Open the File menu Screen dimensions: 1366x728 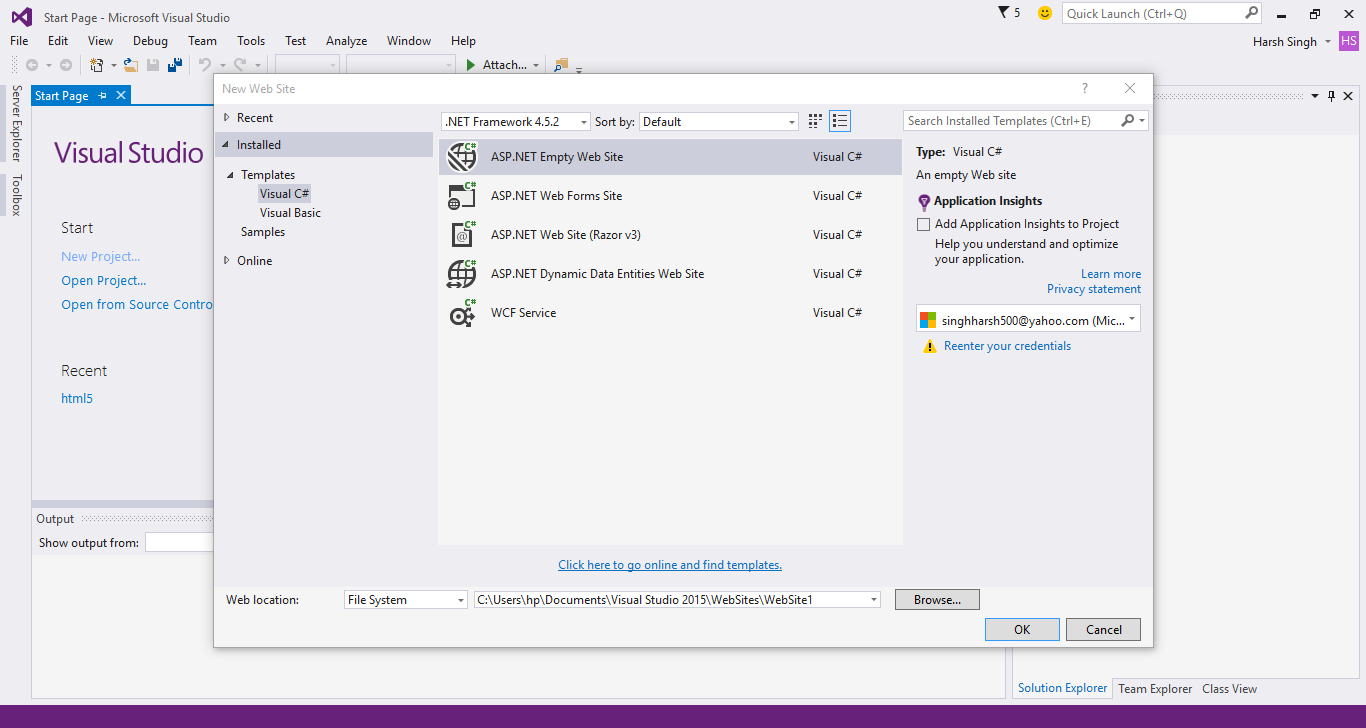pyautogui.click(x=19, y=41)
